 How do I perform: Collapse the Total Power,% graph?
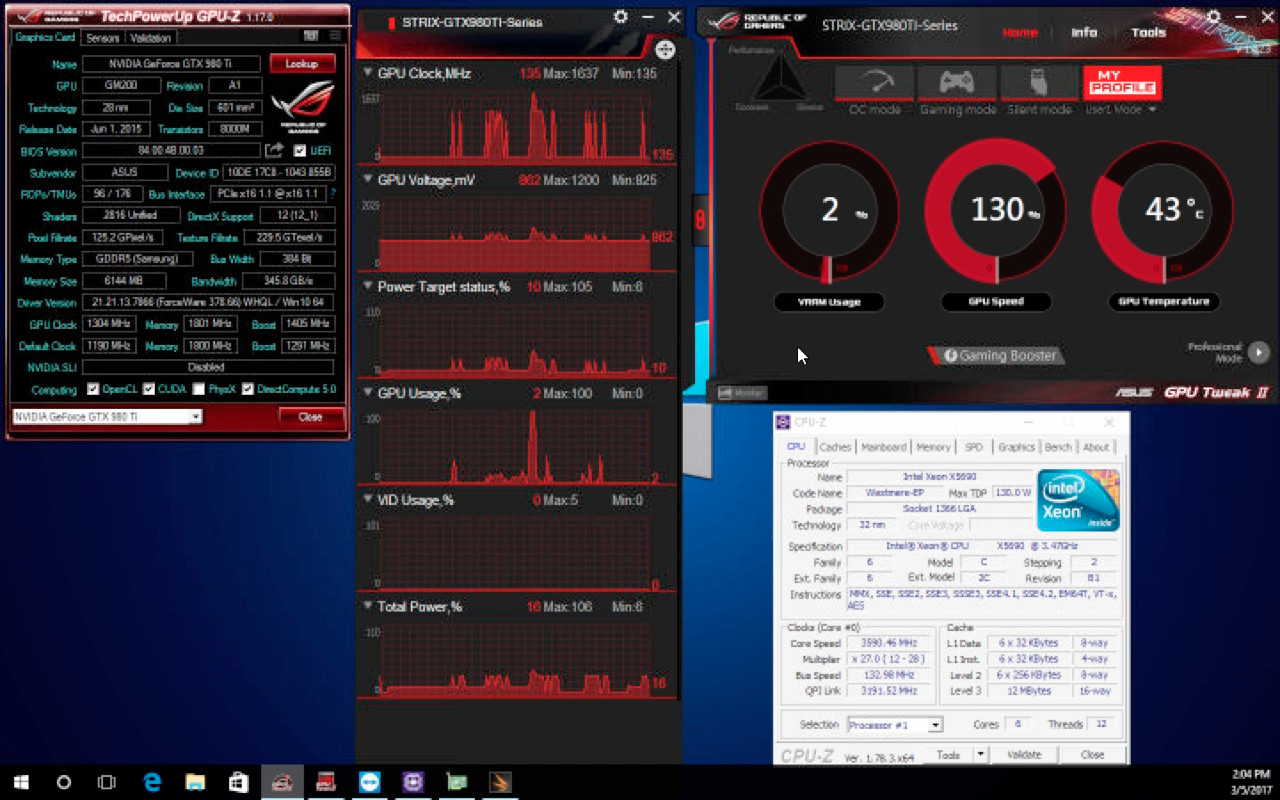367,607
